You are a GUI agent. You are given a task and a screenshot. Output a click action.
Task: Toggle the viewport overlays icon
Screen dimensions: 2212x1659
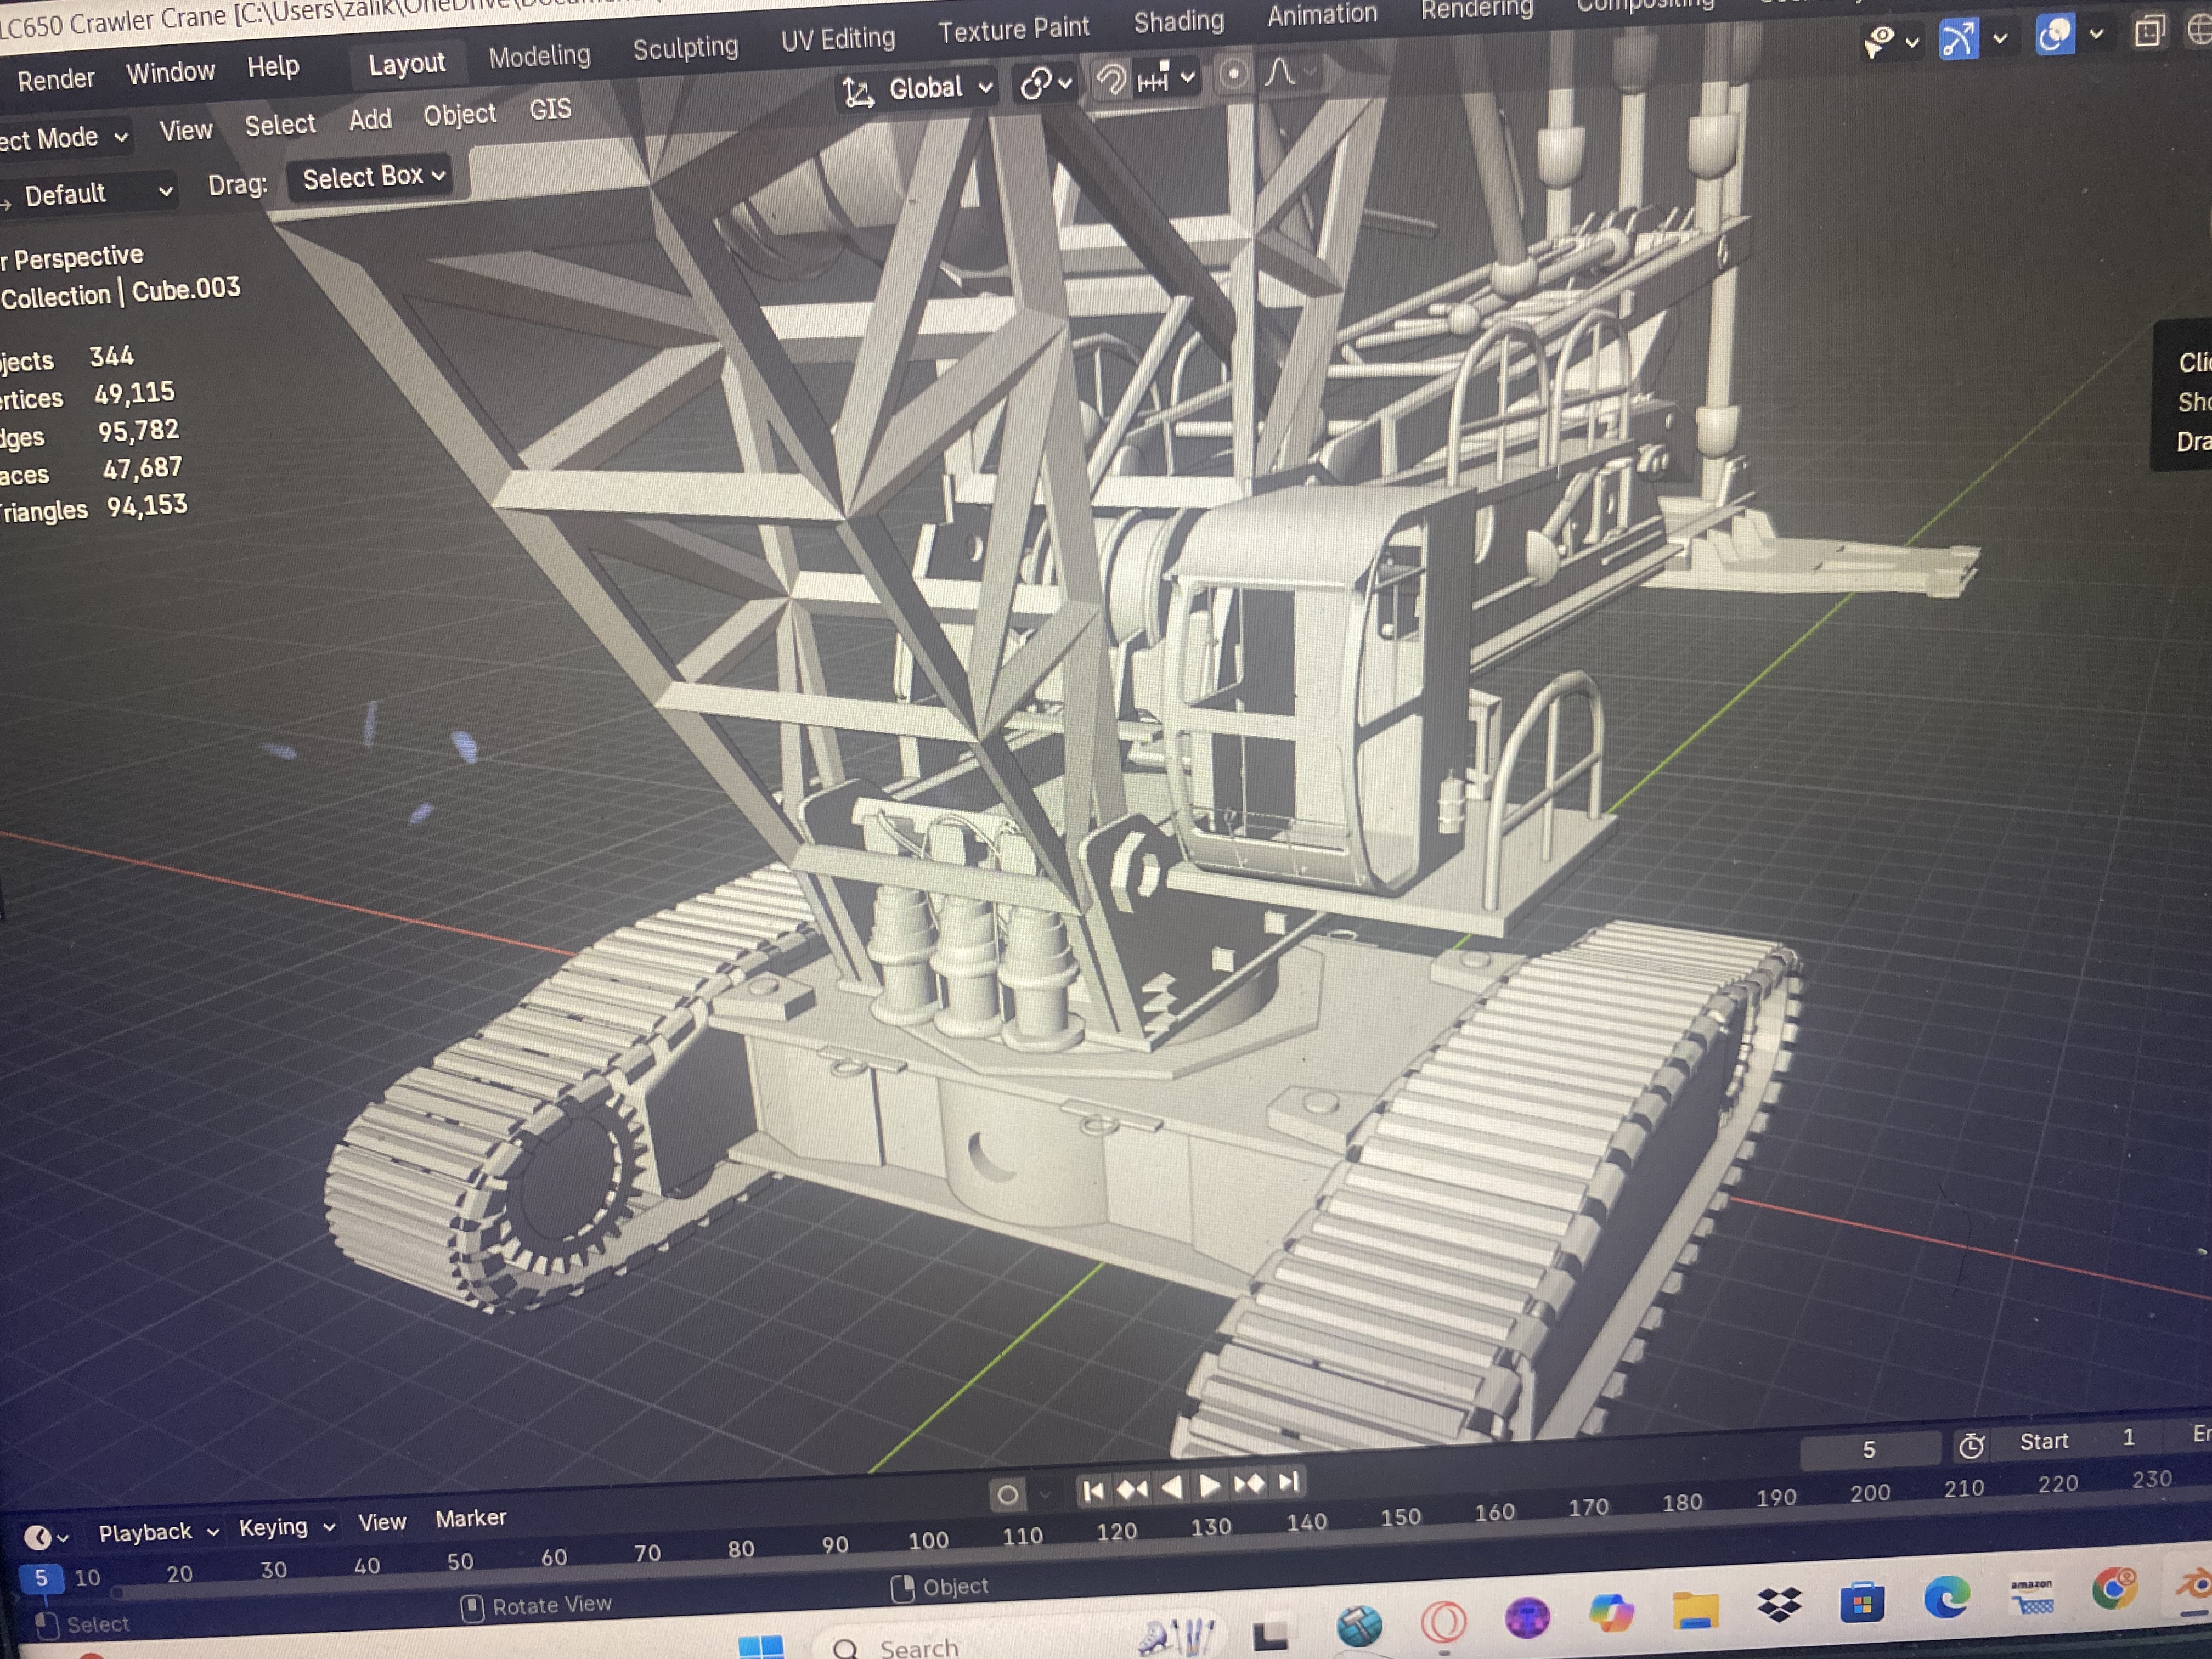2054,35
